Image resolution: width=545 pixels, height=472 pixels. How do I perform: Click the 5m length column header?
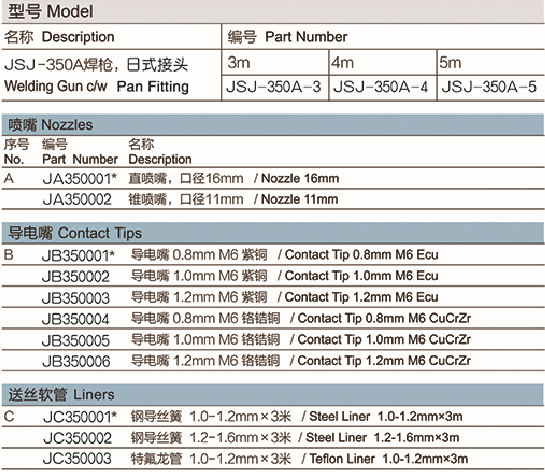tap(491, 63)
